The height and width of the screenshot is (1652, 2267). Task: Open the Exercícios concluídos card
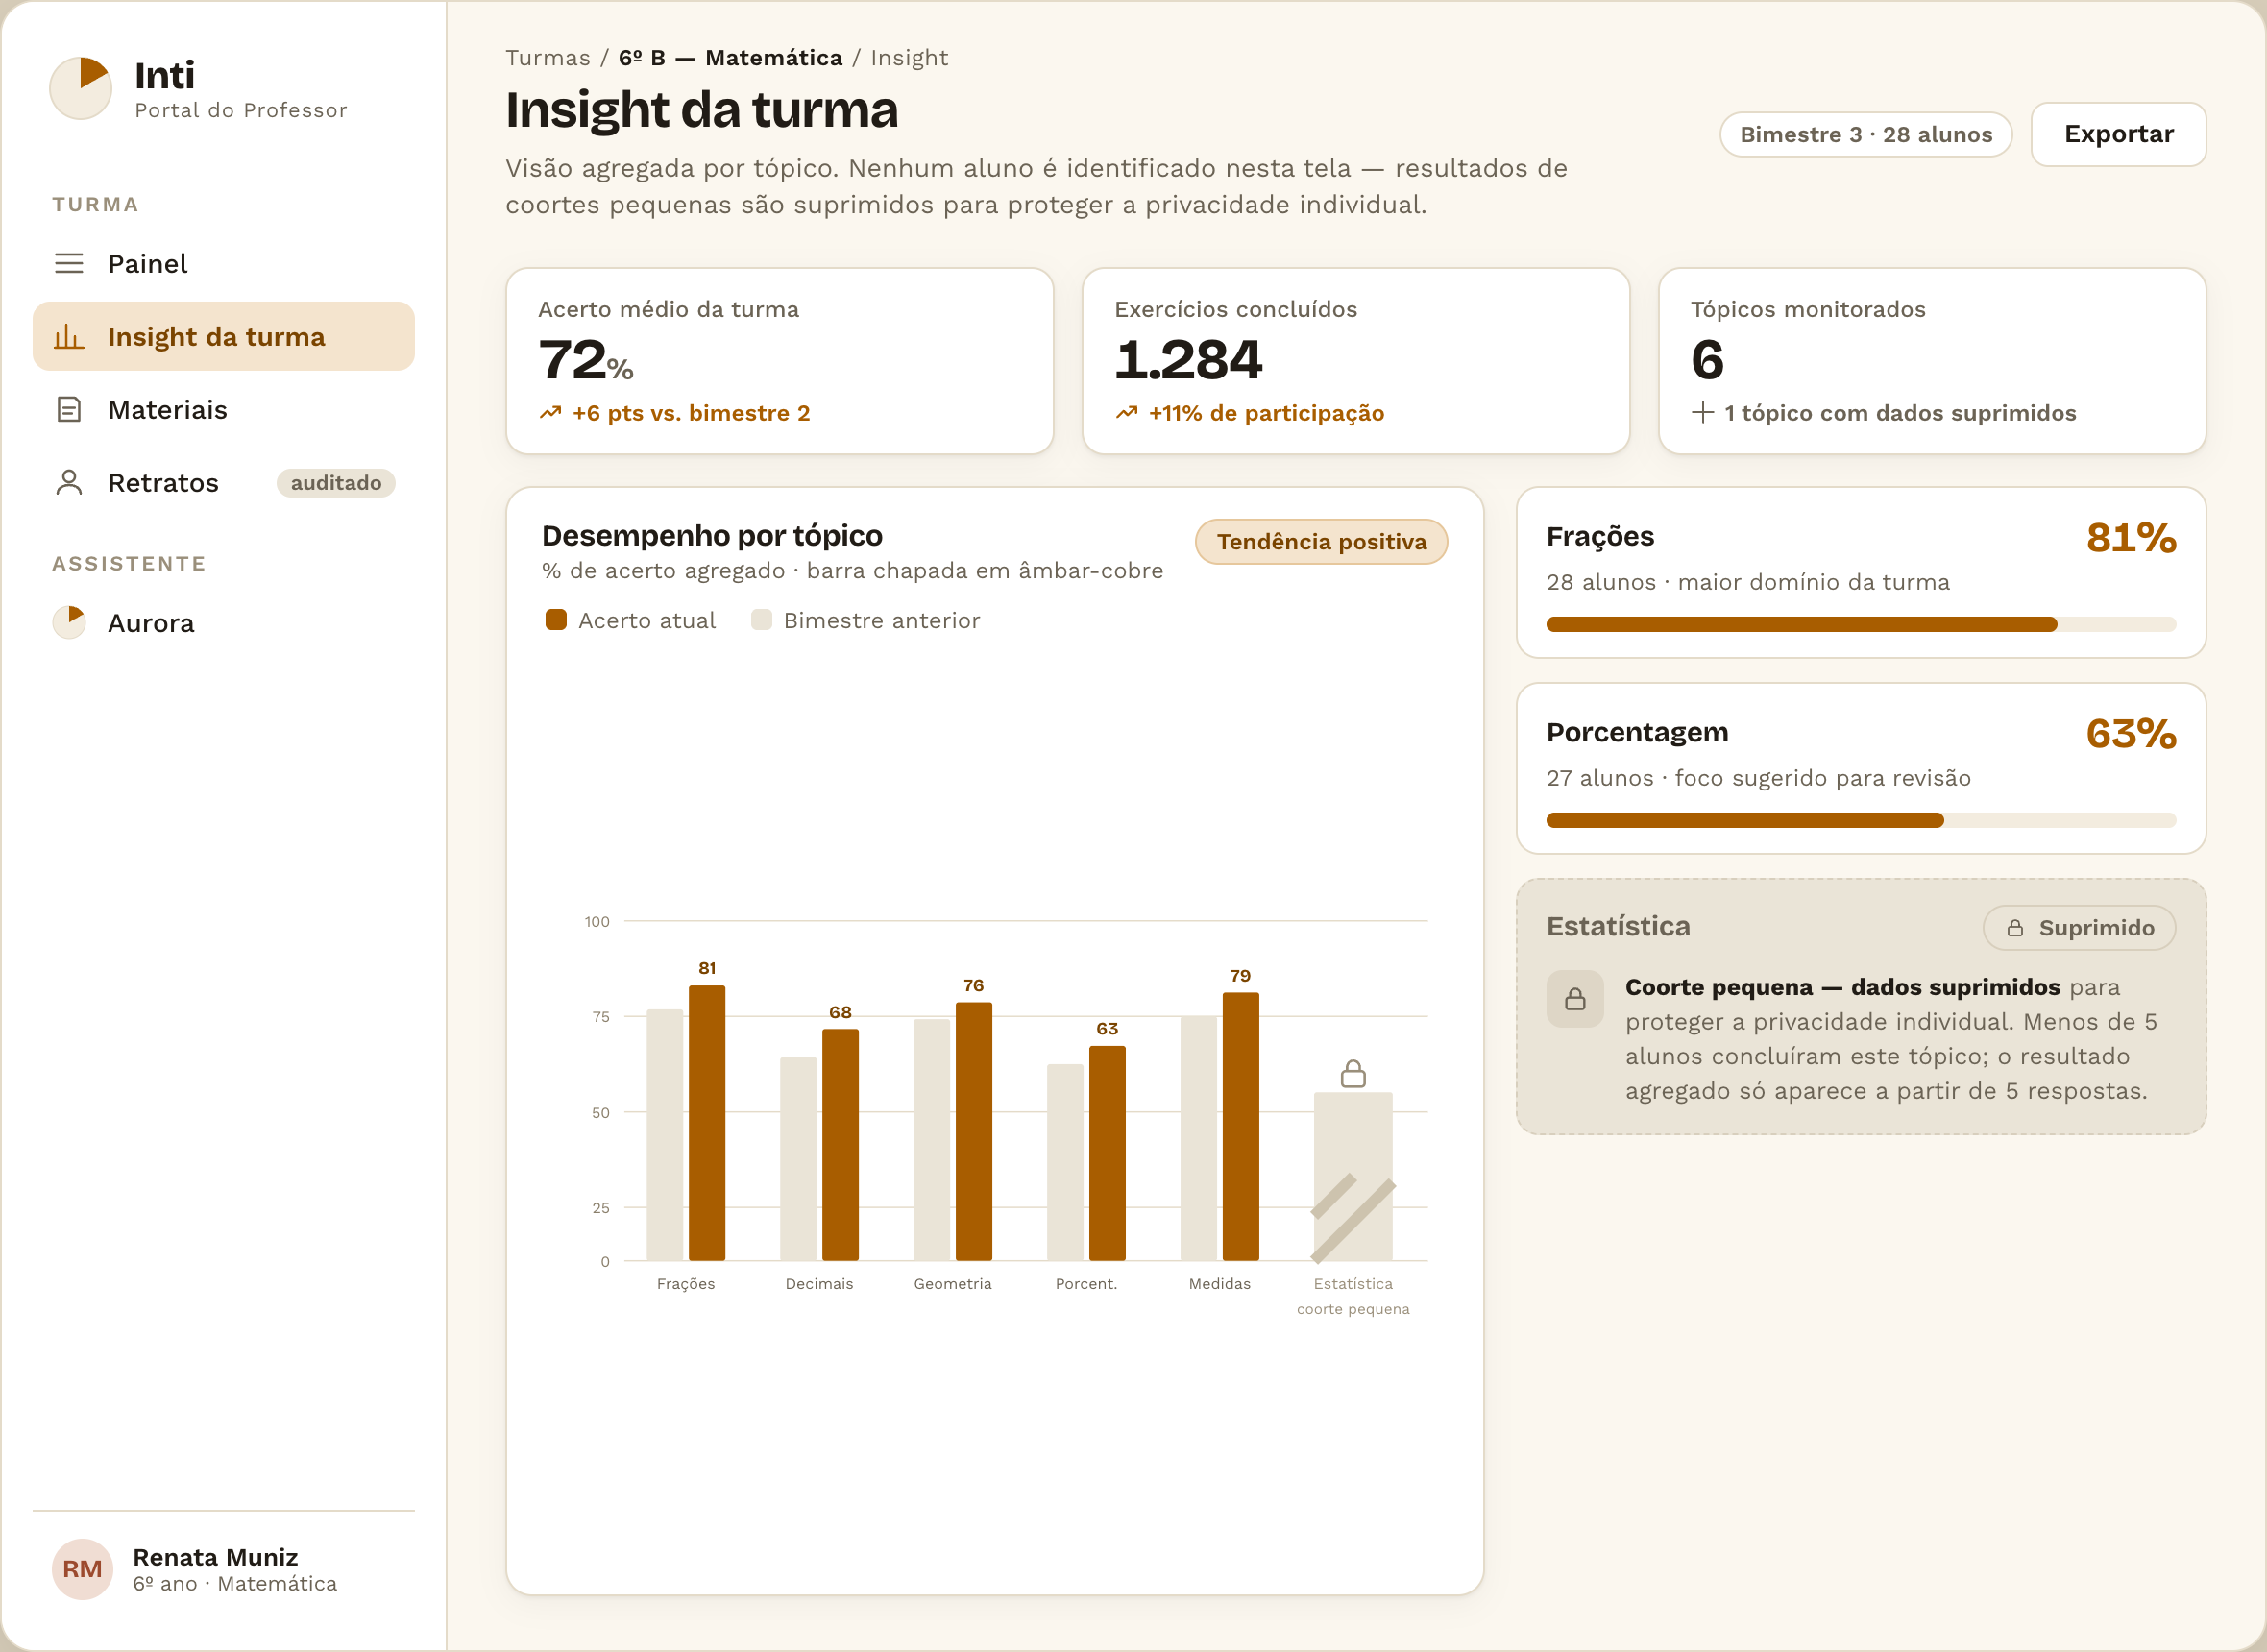click(1356, 360)
